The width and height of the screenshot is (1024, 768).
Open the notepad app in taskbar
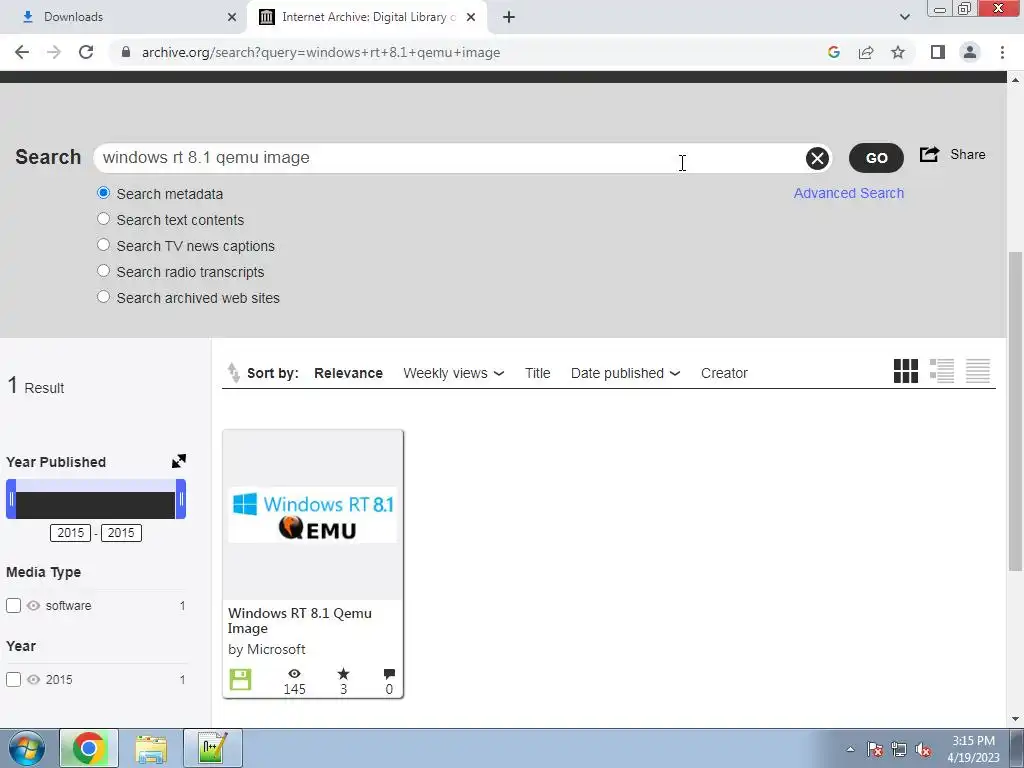[x=213, y=748]
